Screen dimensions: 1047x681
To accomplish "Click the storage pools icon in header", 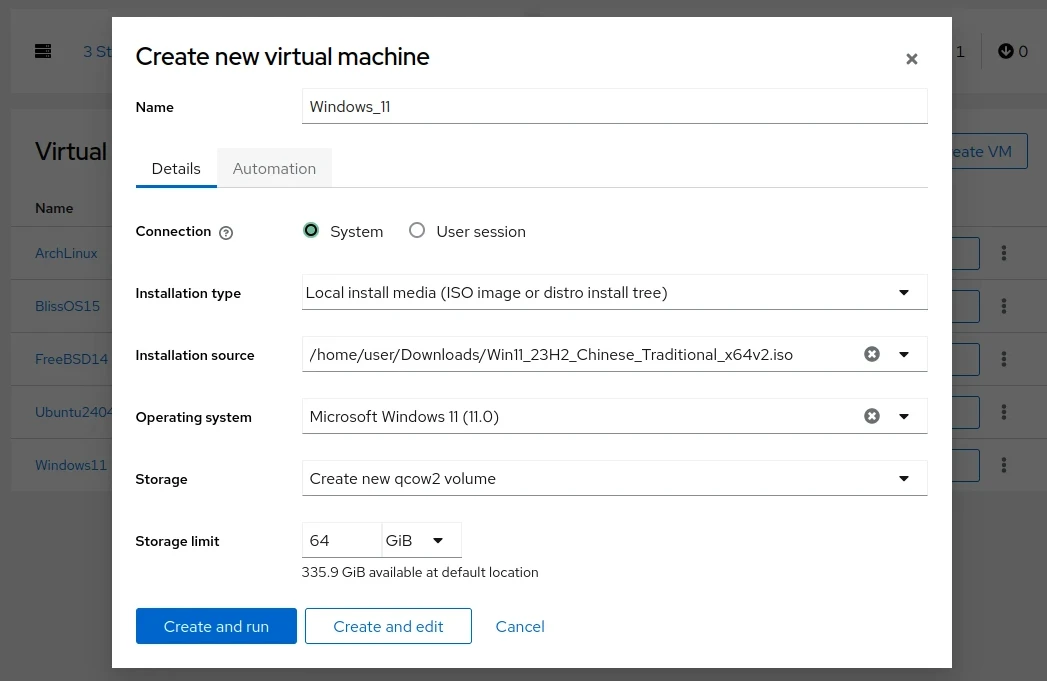I will click(43, 51).
